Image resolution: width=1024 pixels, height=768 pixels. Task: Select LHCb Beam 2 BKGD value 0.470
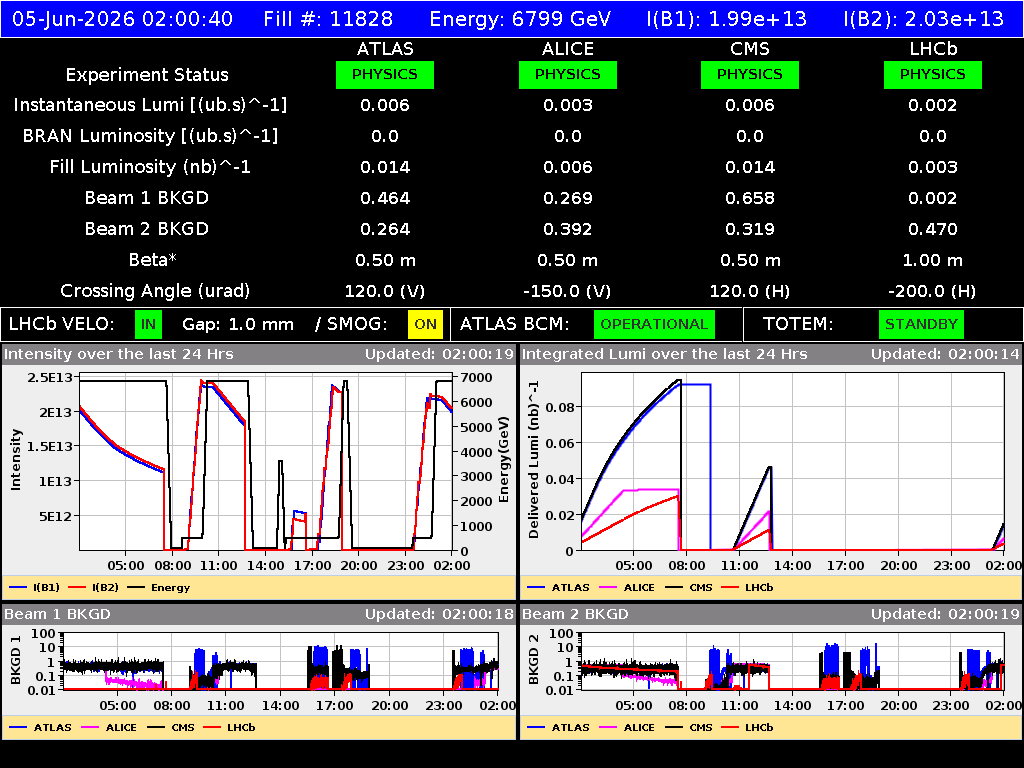[933, 229]
